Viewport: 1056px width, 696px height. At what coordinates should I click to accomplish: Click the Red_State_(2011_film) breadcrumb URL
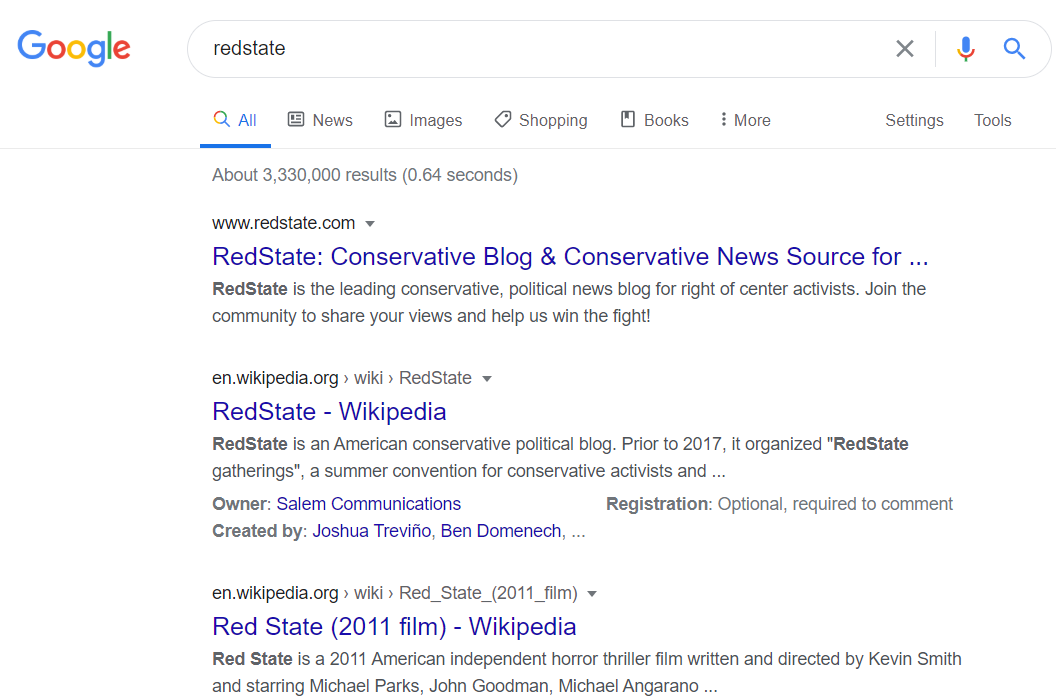point(395,593)
